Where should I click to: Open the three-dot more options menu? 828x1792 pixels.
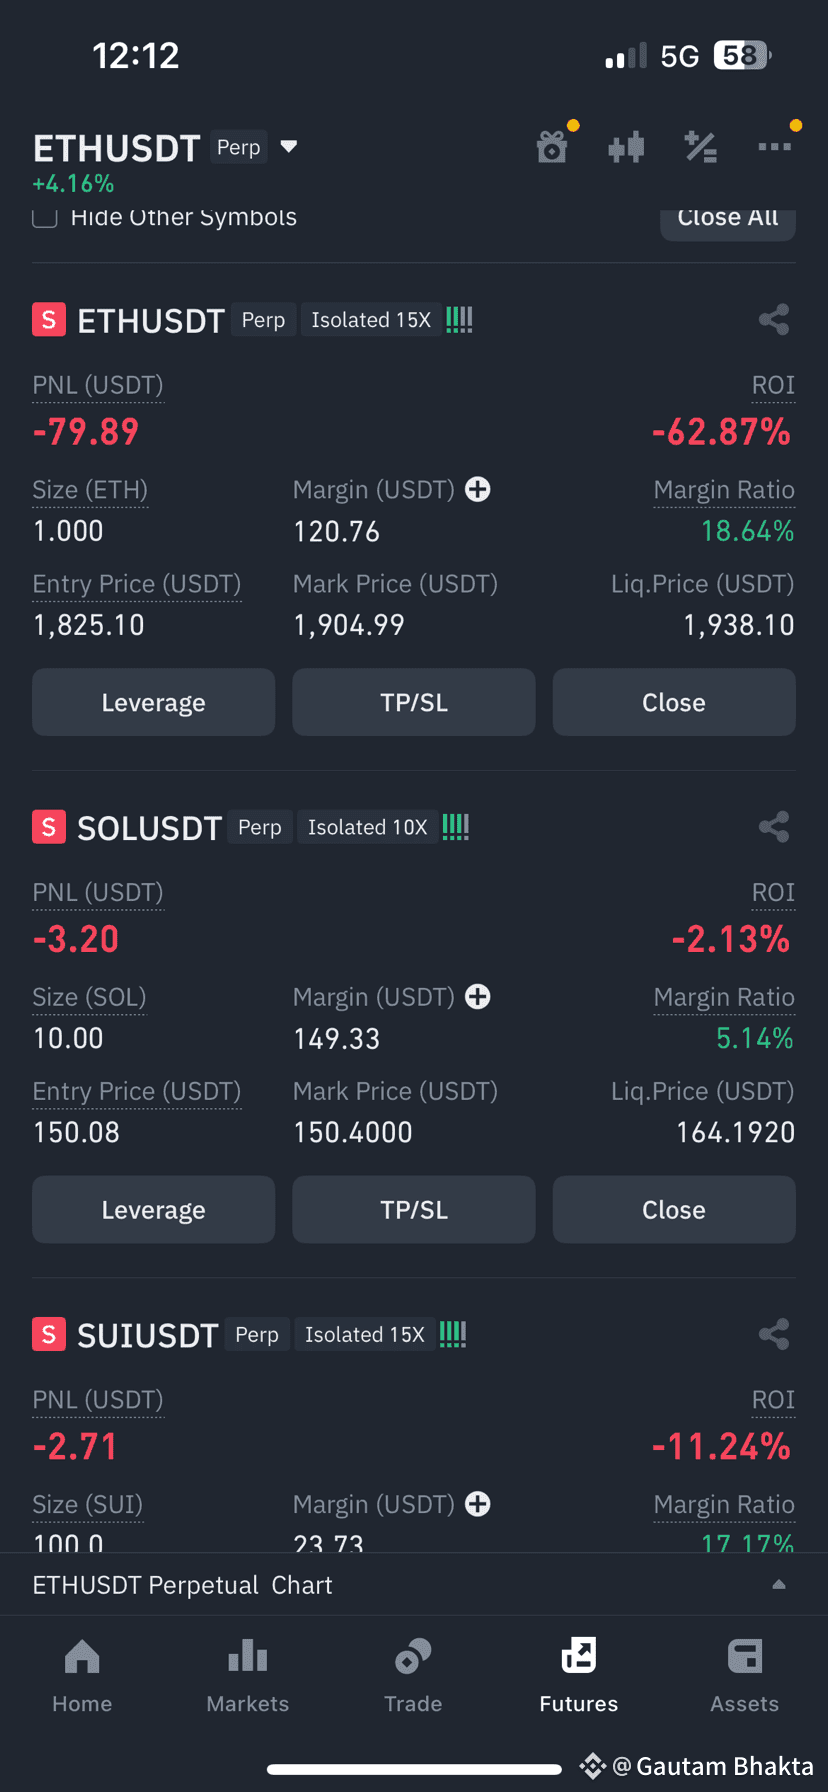774,147
